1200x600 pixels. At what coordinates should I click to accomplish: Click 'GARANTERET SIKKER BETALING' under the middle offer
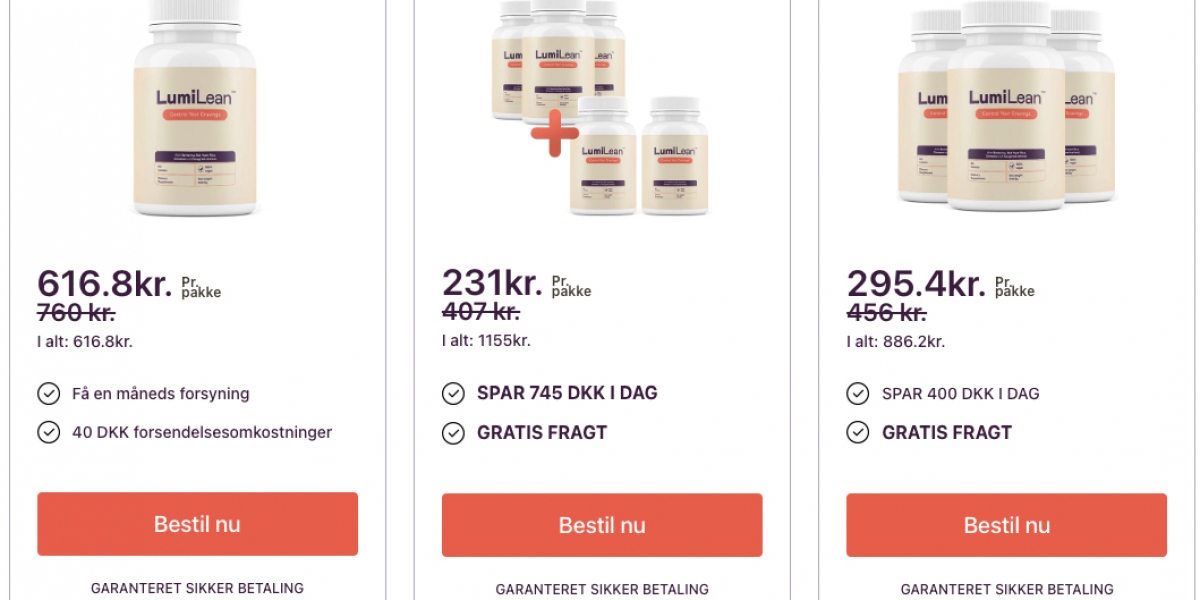(x=602, y=589)
